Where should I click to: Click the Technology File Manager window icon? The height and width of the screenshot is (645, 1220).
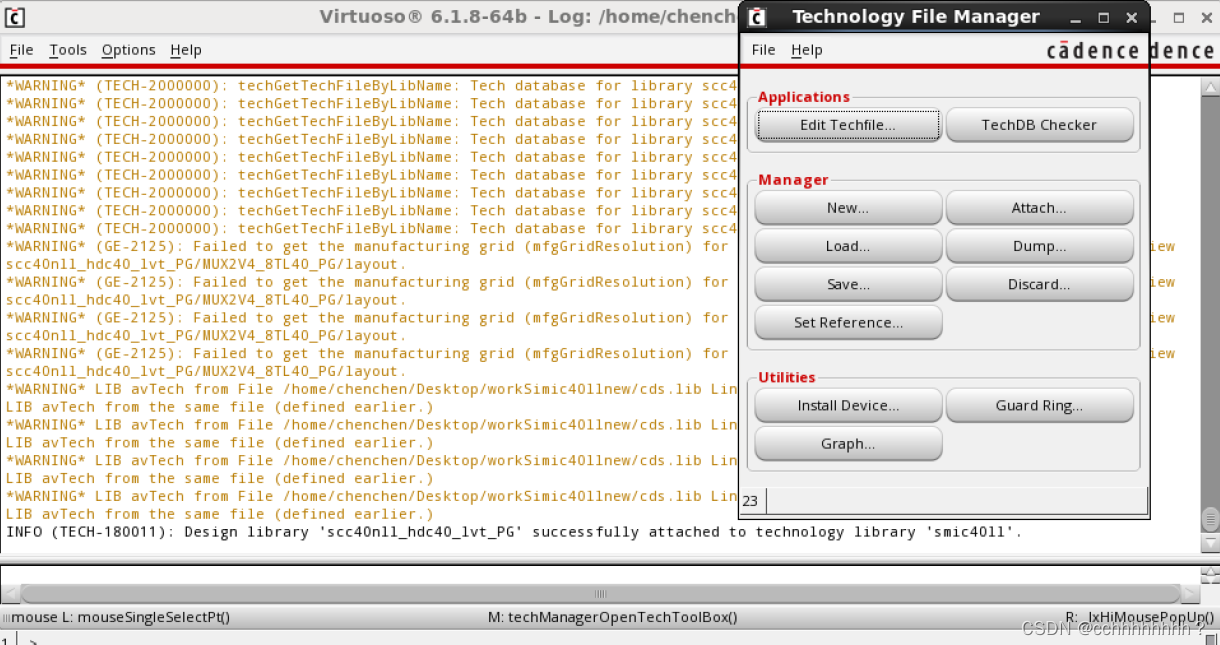(757, 17)
